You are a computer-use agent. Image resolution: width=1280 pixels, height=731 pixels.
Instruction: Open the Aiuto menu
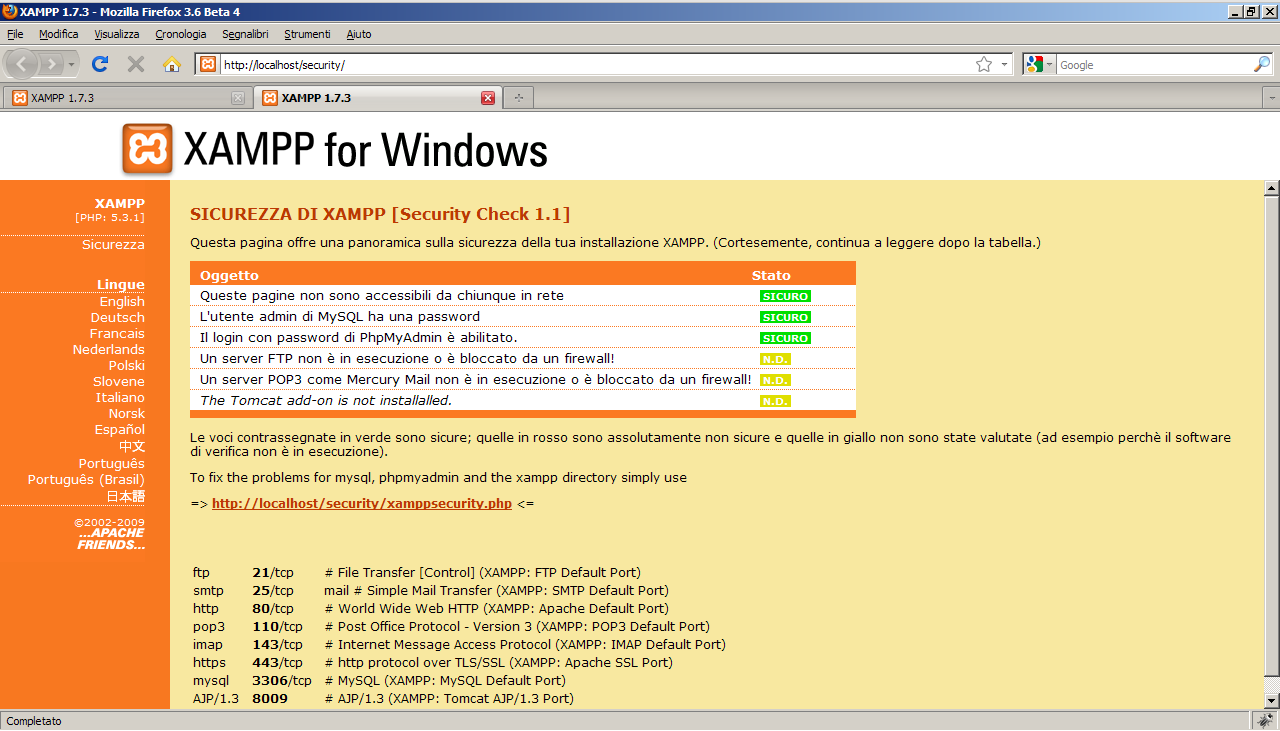click(359, 34)
